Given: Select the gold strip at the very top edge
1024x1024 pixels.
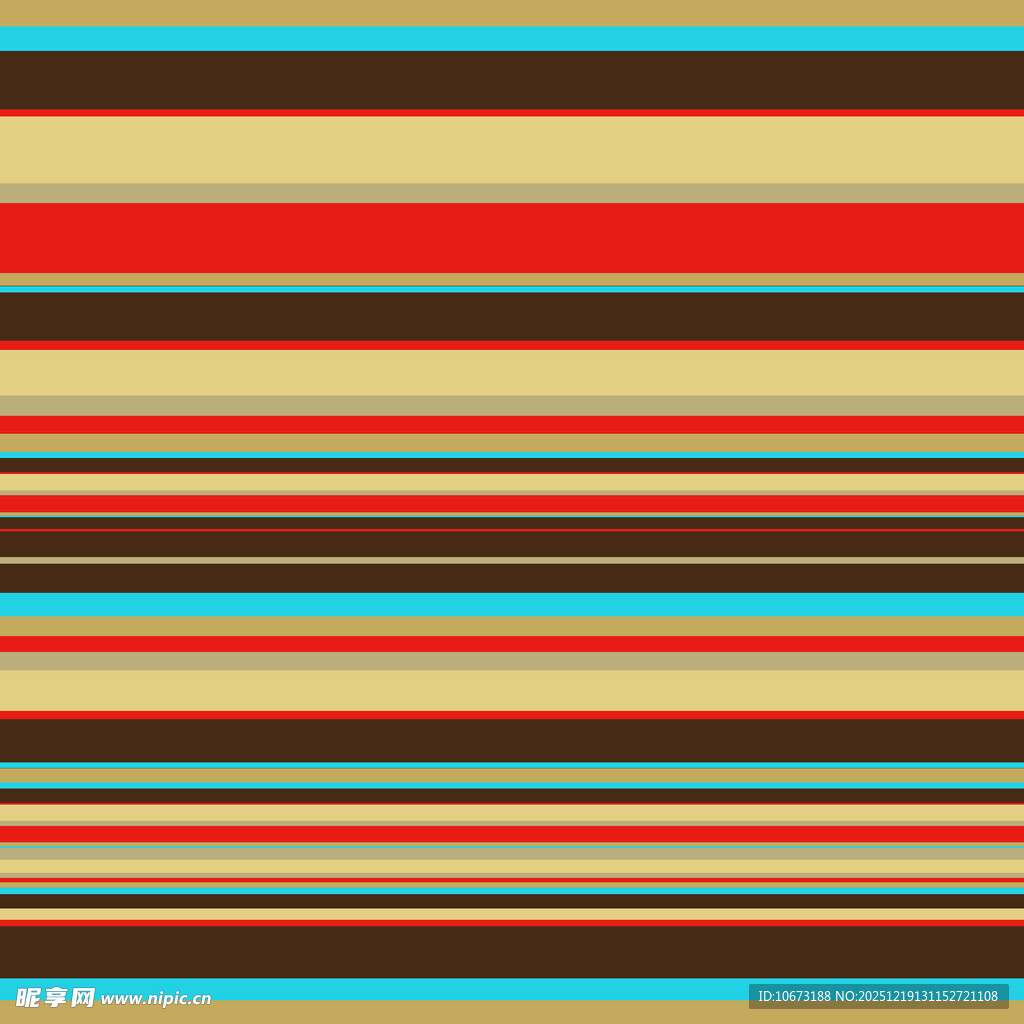Looking at the screenshot, I should pos(512,12).
